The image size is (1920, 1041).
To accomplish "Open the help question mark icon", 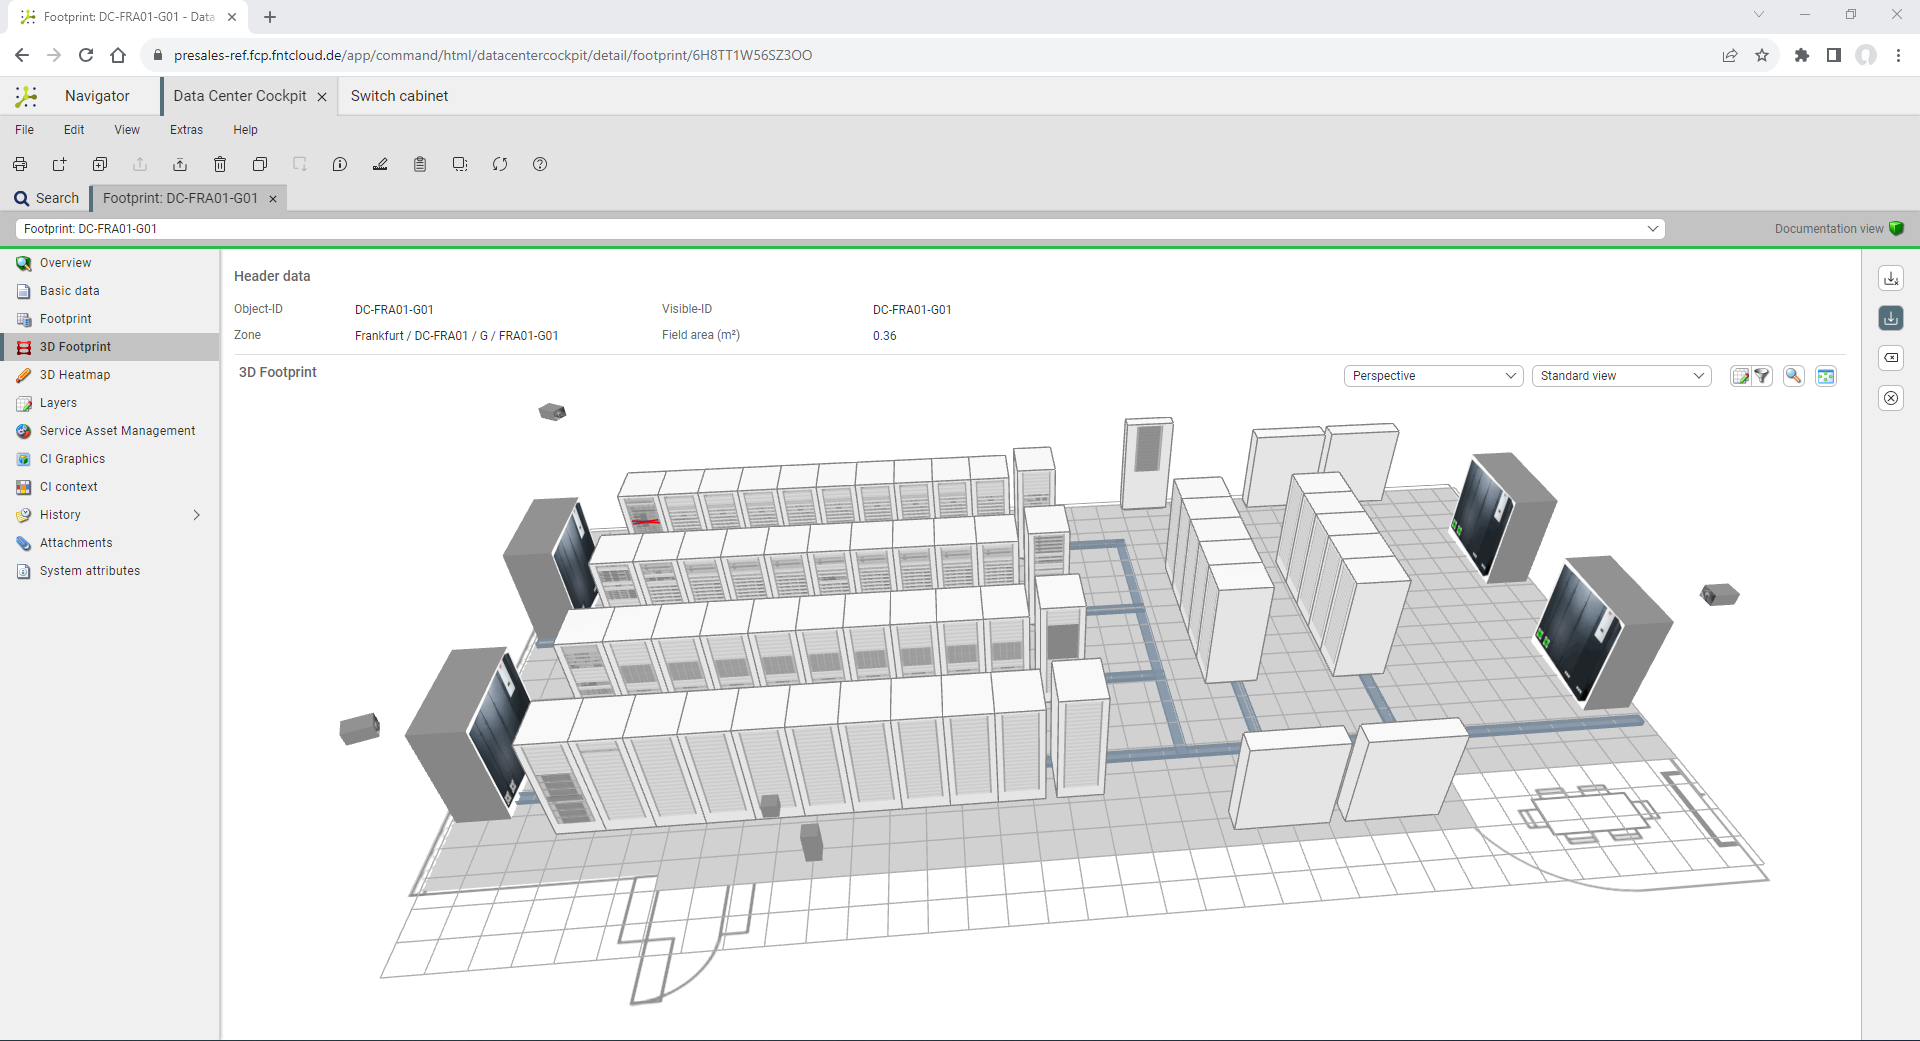I will tap(540, 164).
